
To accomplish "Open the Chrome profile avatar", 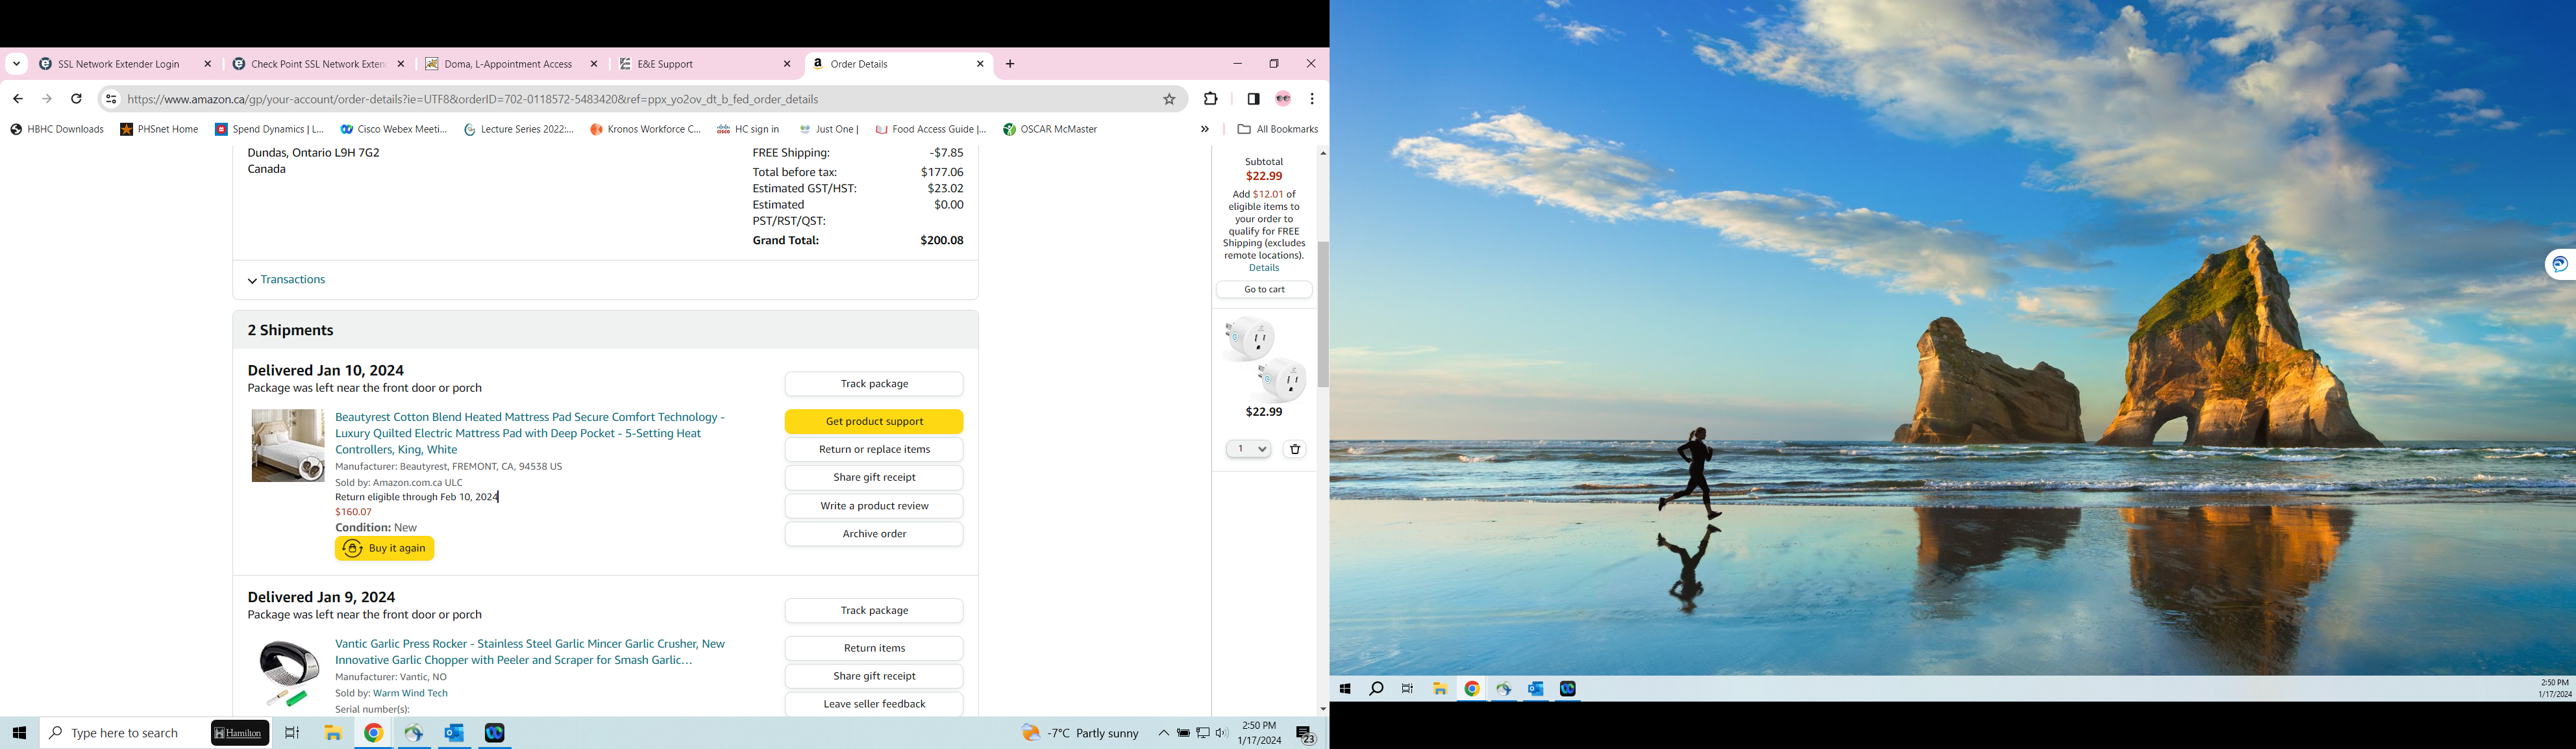I will coord(1283,99).
